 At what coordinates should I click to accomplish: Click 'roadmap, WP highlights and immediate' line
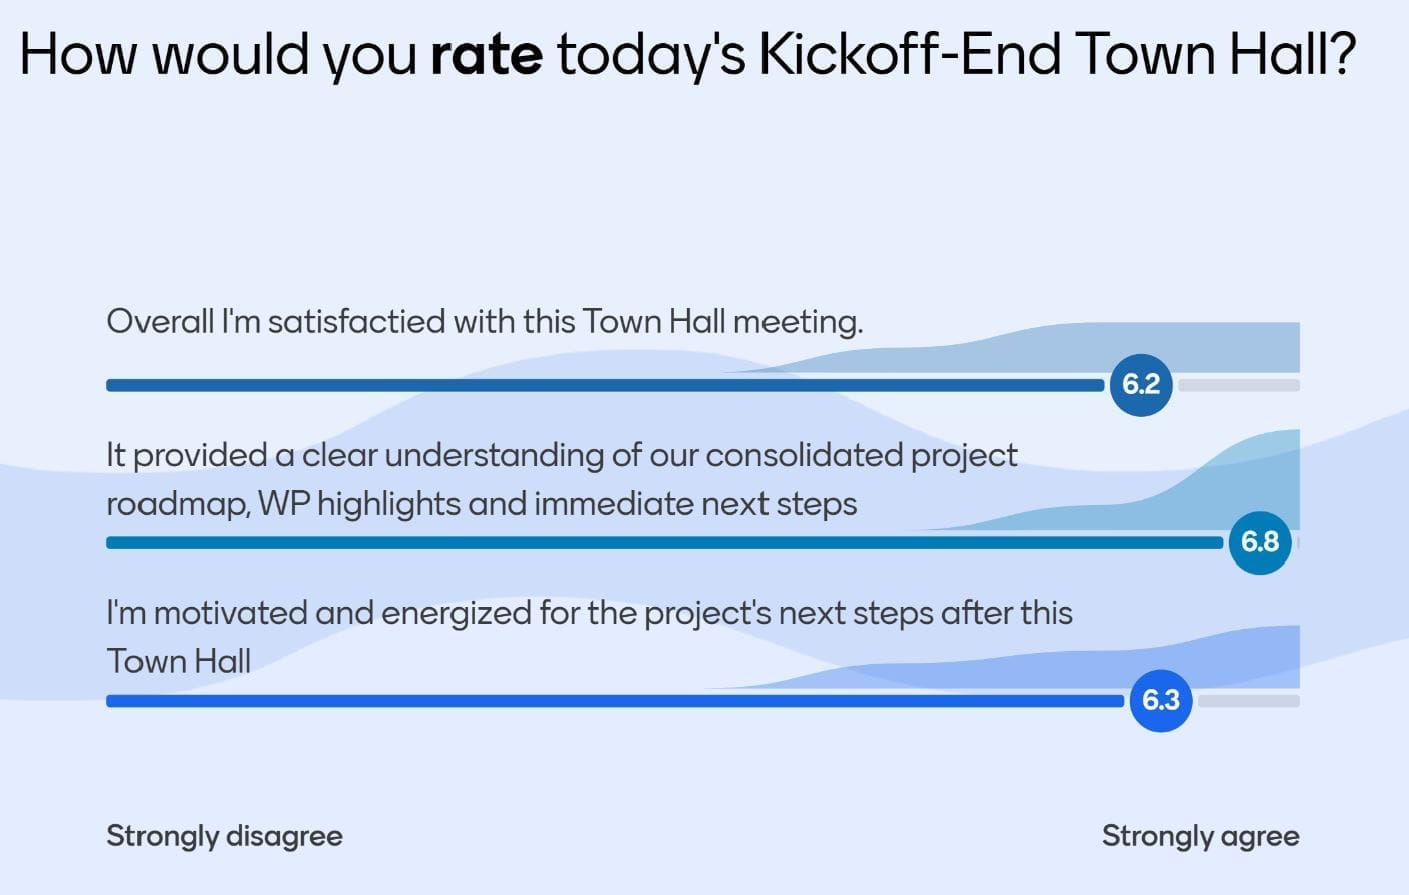[481, 503]
